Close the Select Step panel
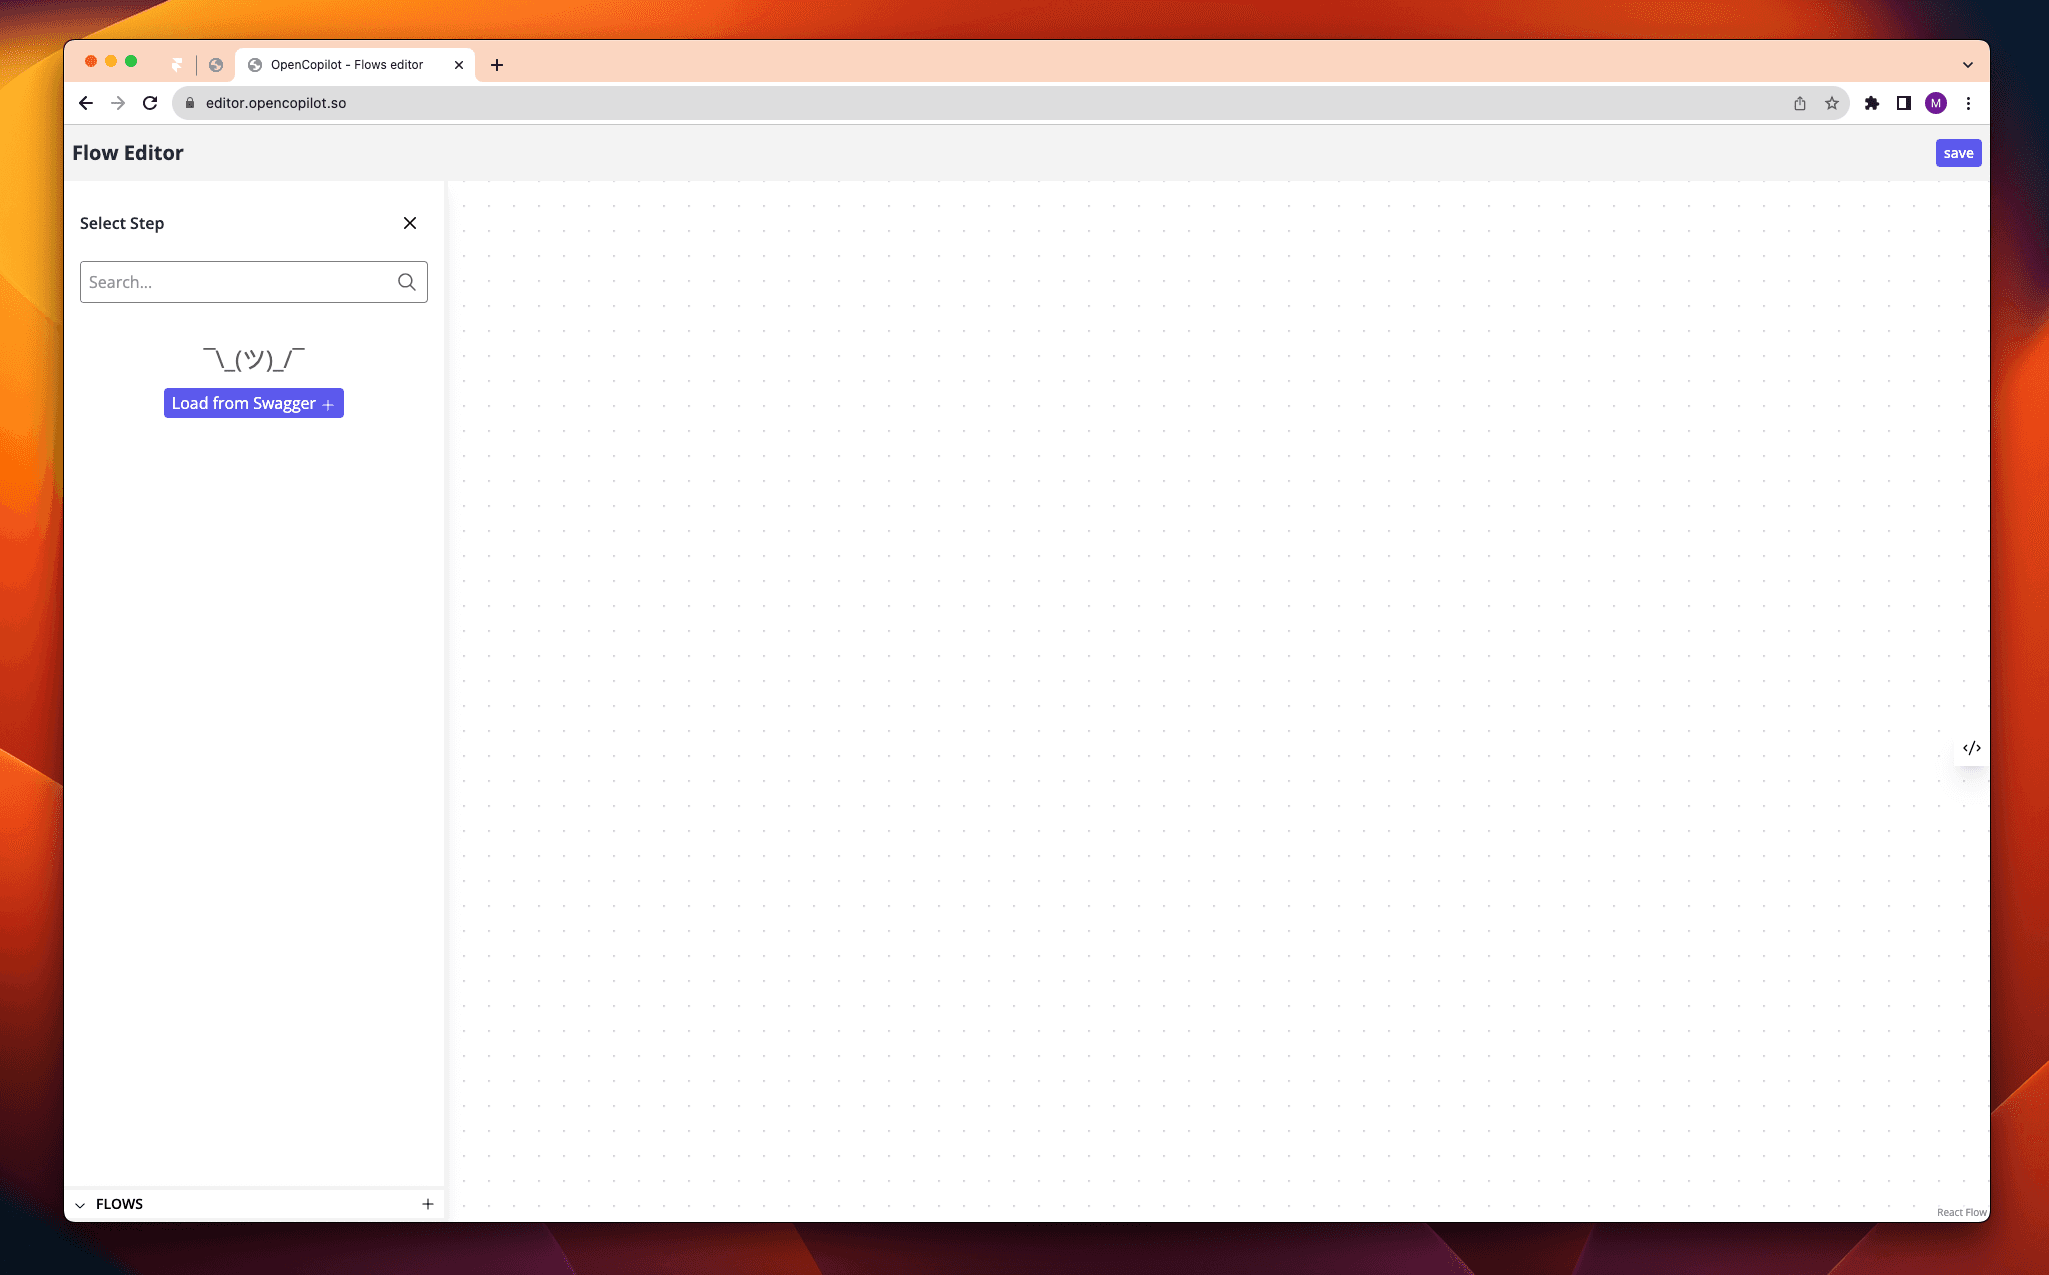This screenshot has height=1275, width=2049. pyautogui.click(x=410, y=223)
